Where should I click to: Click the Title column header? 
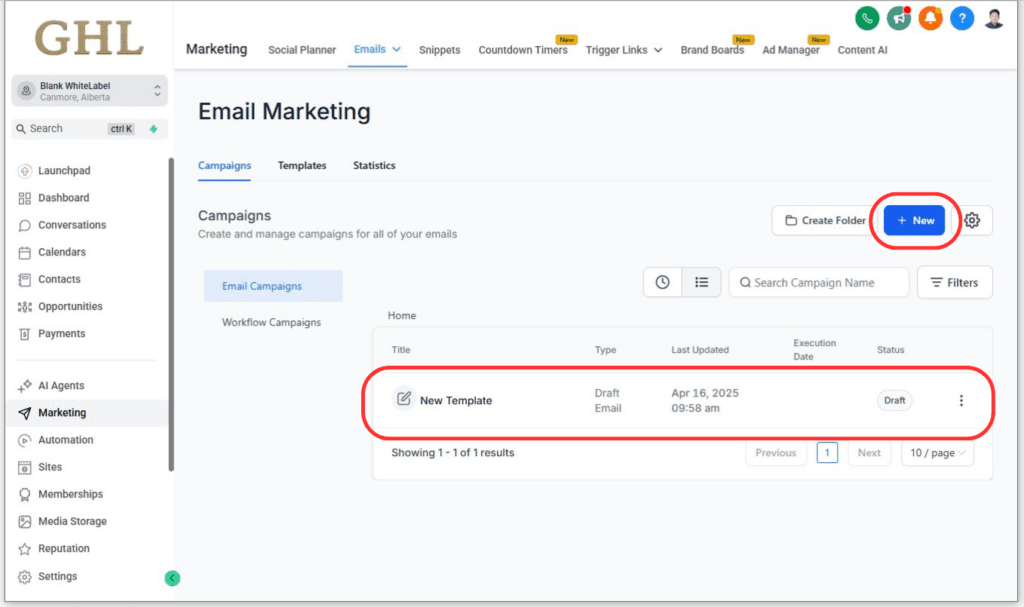[401, 350]
